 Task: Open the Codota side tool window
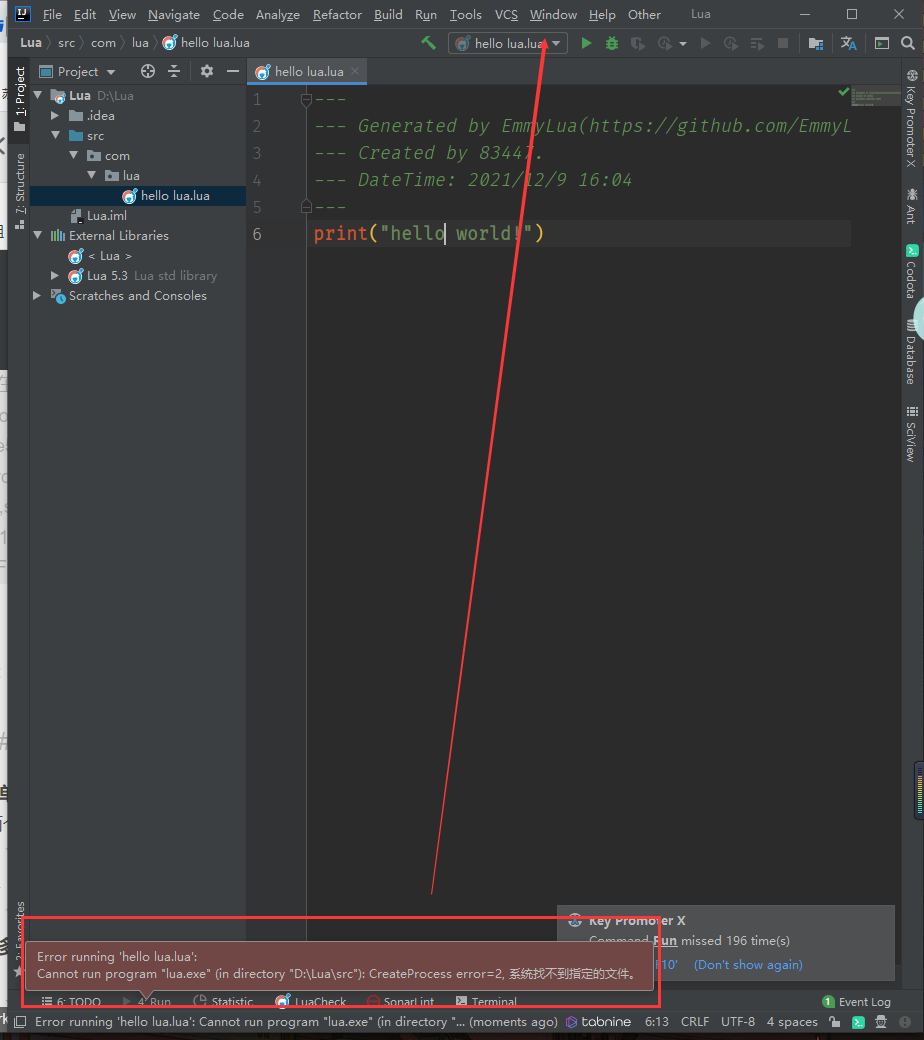coord(911,272)
